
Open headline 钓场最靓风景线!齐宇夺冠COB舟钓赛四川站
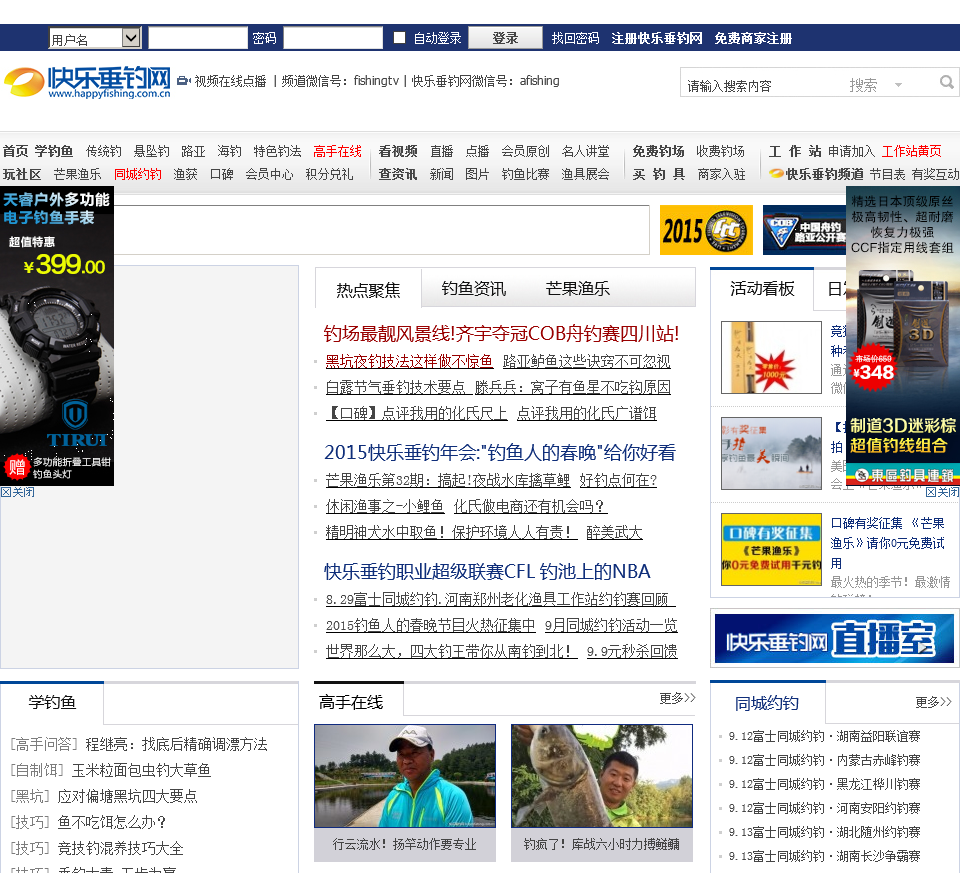[501, 333]
